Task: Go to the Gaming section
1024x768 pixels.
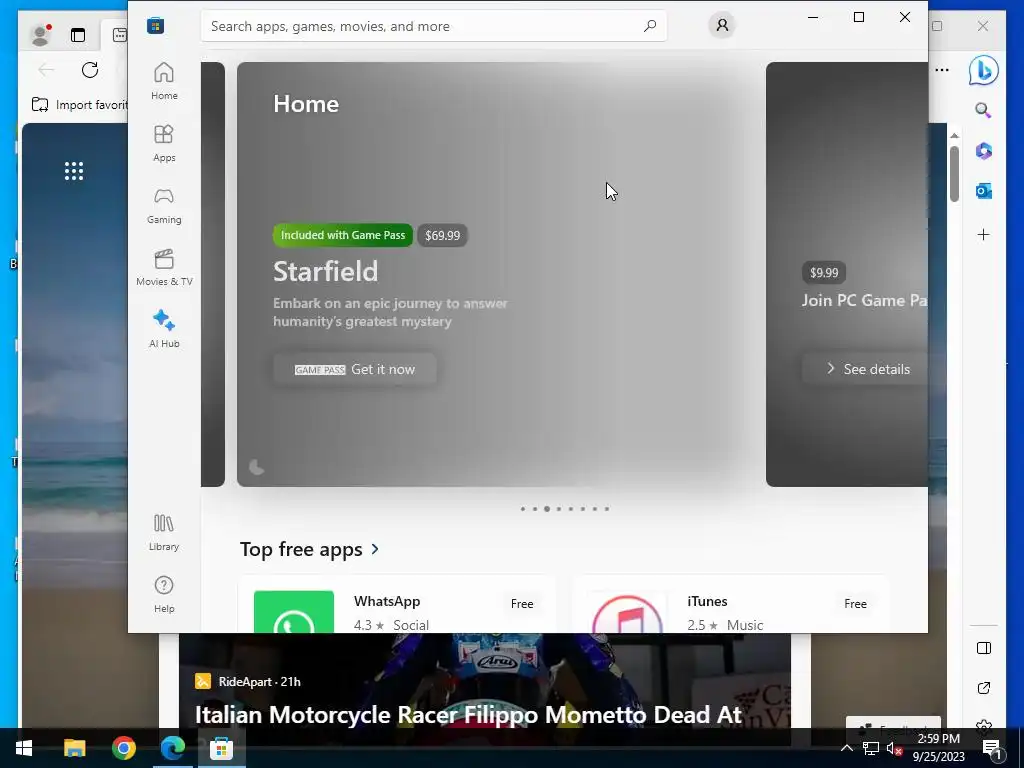Action: [164, 205]
